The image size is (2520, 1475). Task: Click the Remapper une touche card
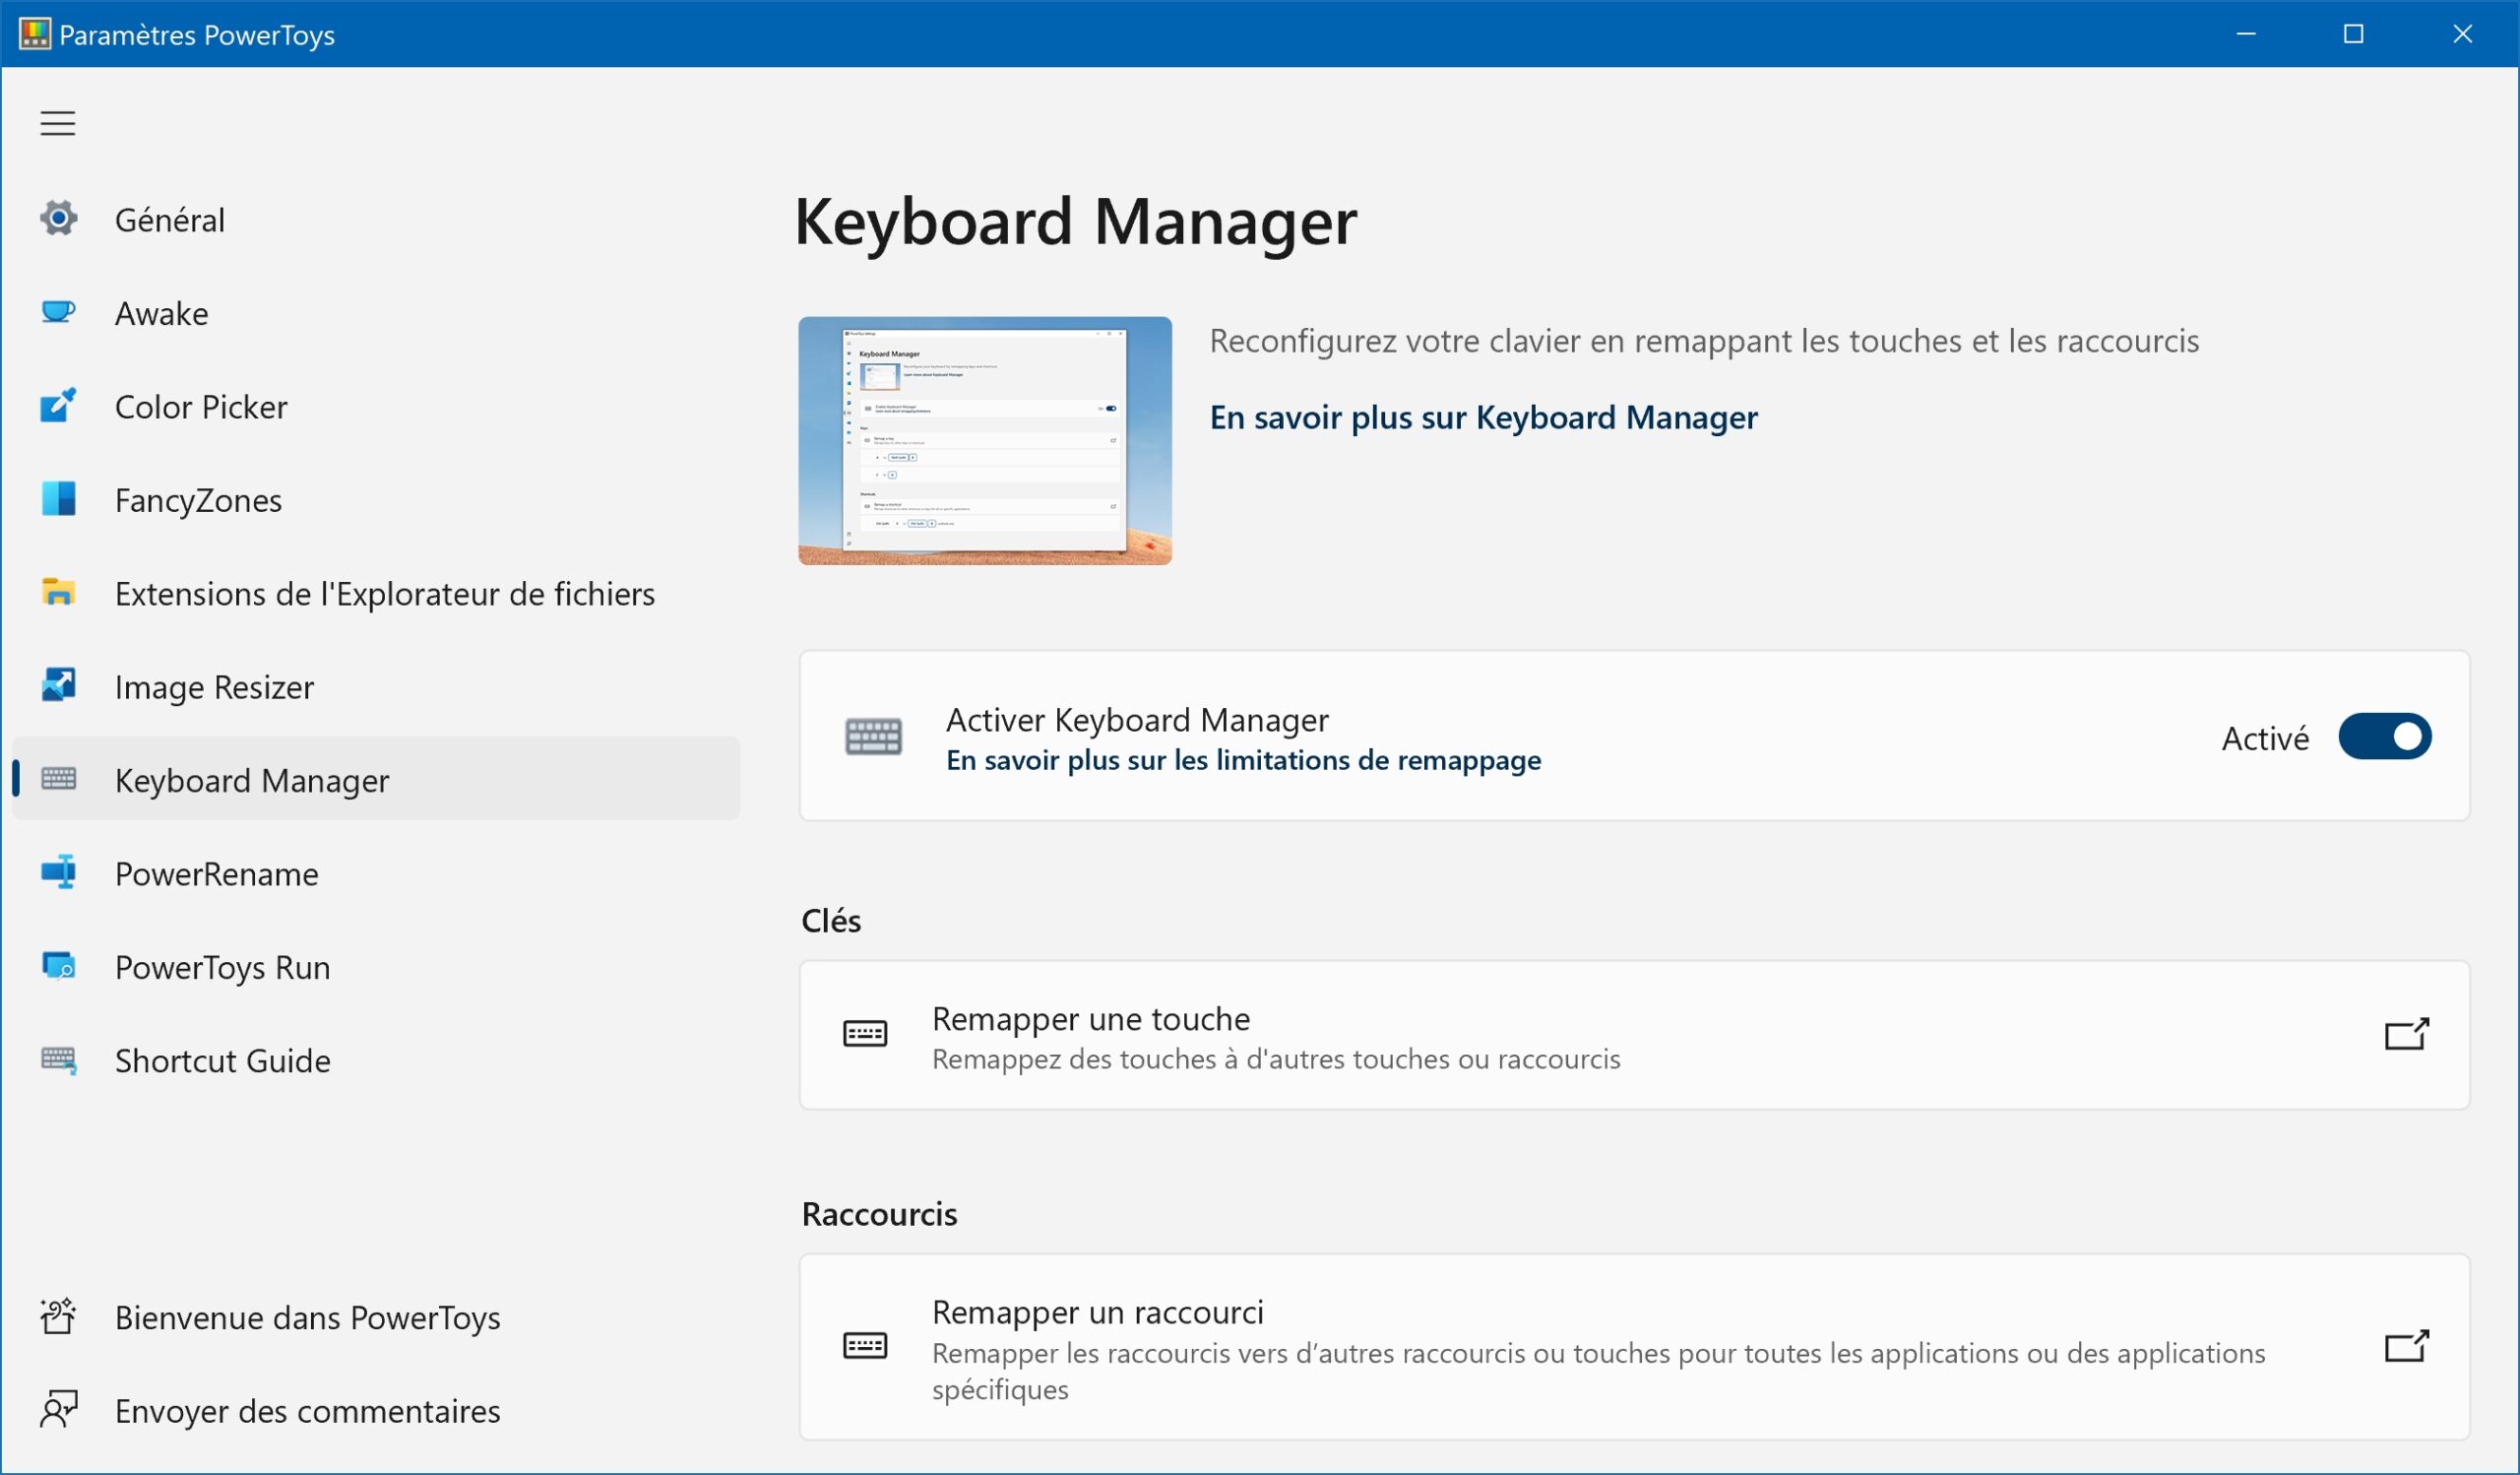1634,1035
